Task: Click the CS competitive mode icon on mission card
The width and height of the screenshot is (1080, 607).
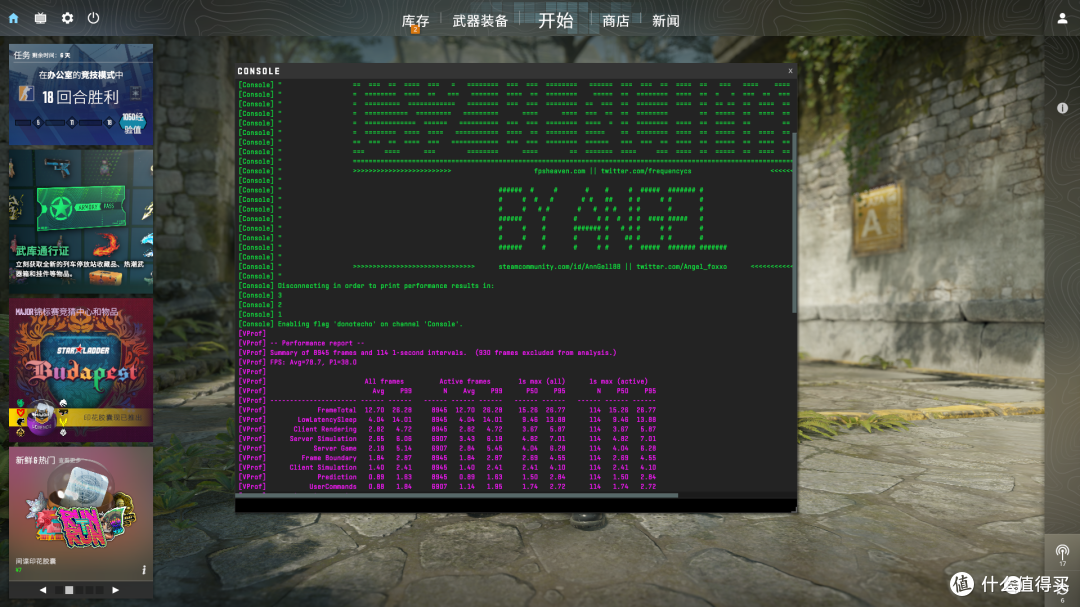Action: pyautogui.click(x=26, y=94)
